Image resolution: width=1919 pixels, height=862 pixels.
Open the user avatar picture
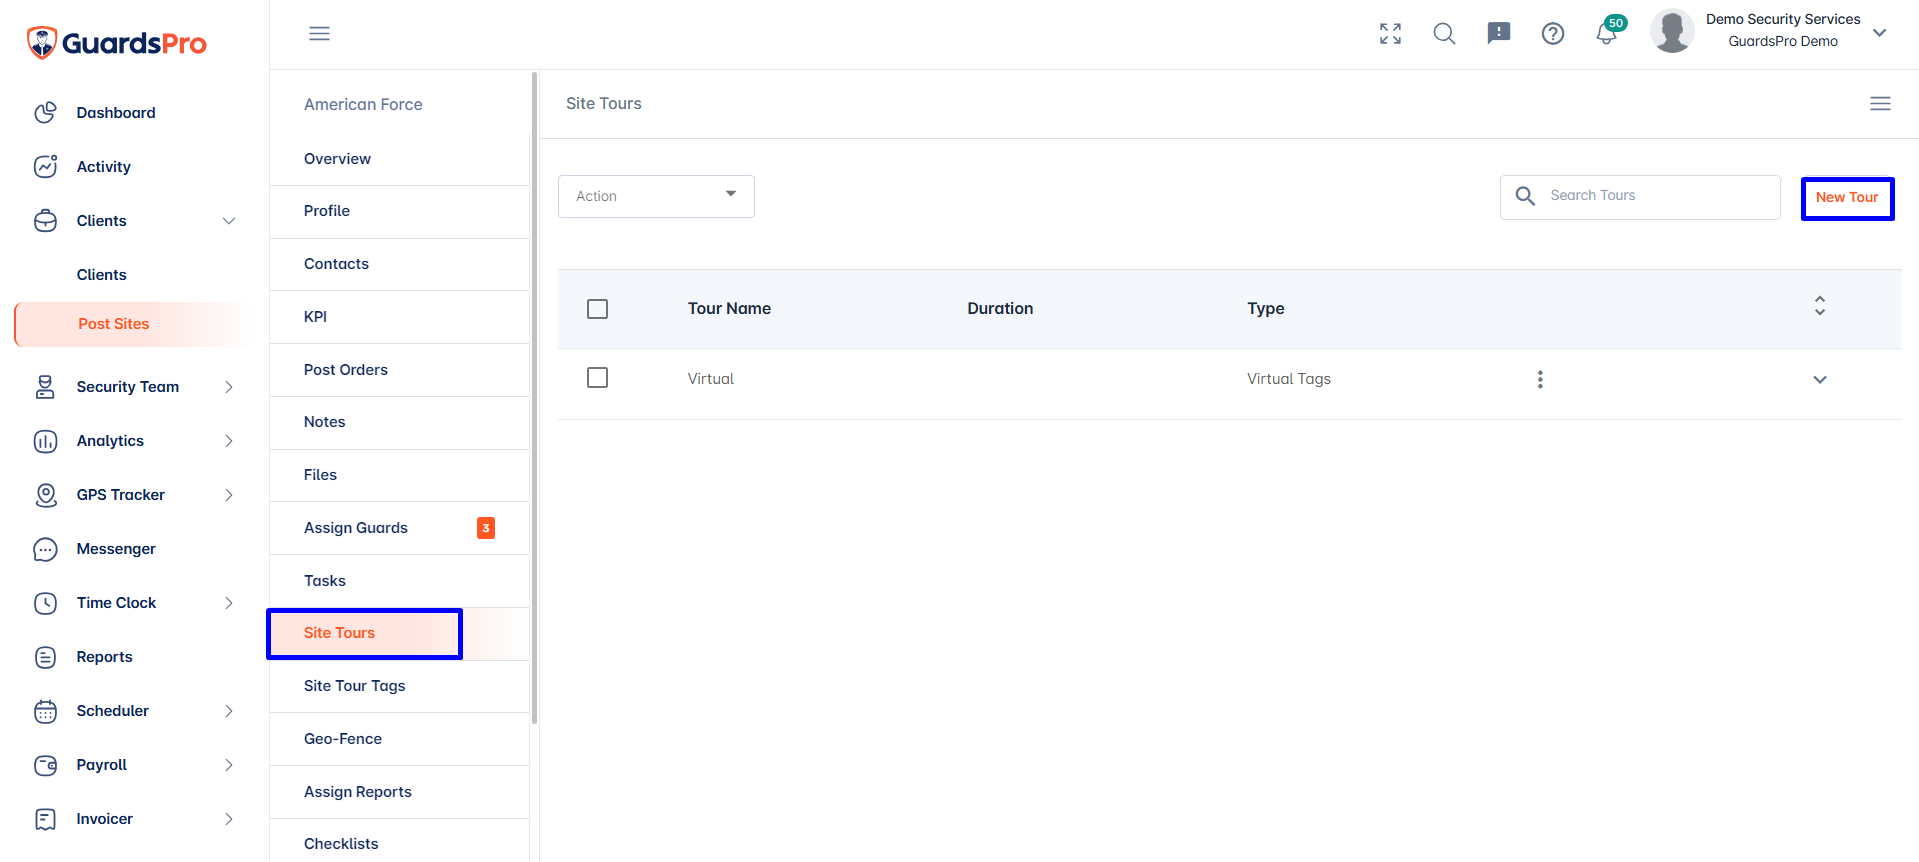pos(1672,31)
